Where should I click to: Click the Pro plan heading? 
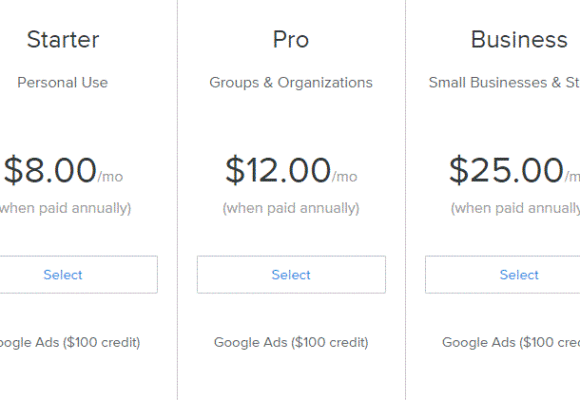pos(291,39)
